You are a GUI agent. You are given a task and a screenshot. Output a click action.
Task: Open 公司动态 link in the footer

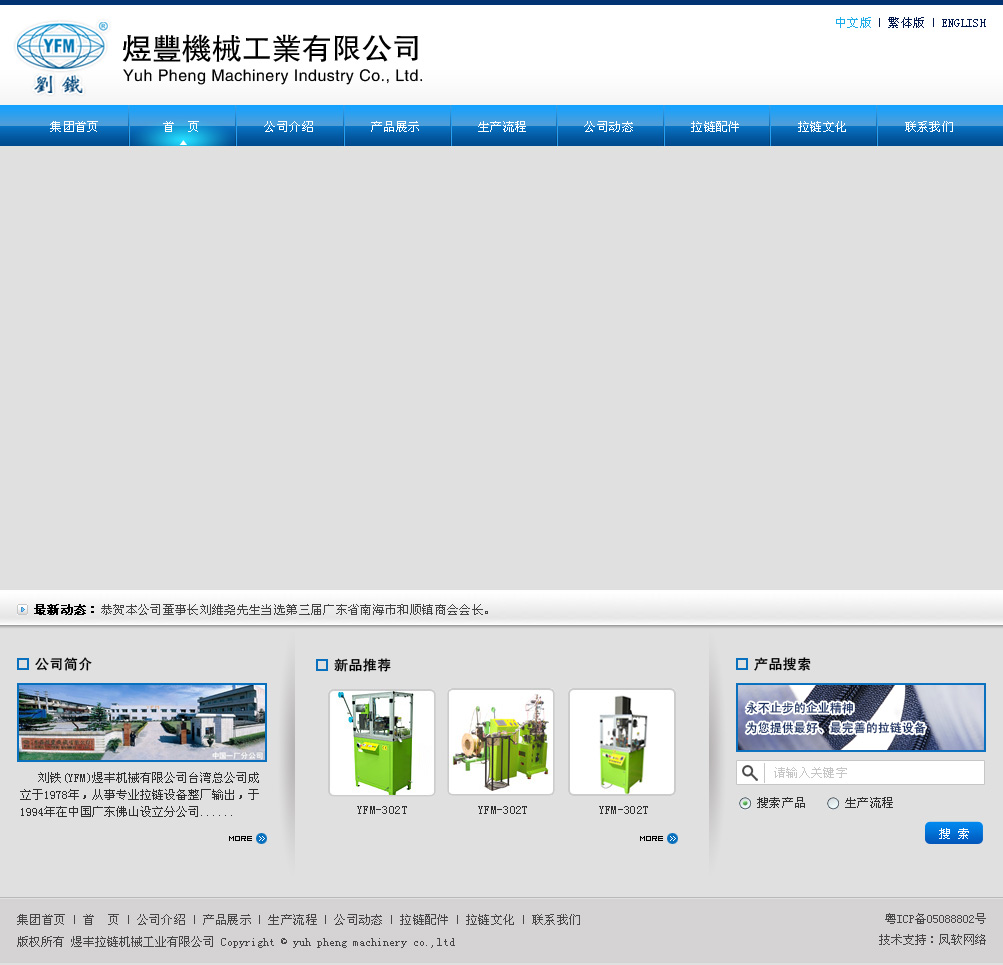(358, 919)
